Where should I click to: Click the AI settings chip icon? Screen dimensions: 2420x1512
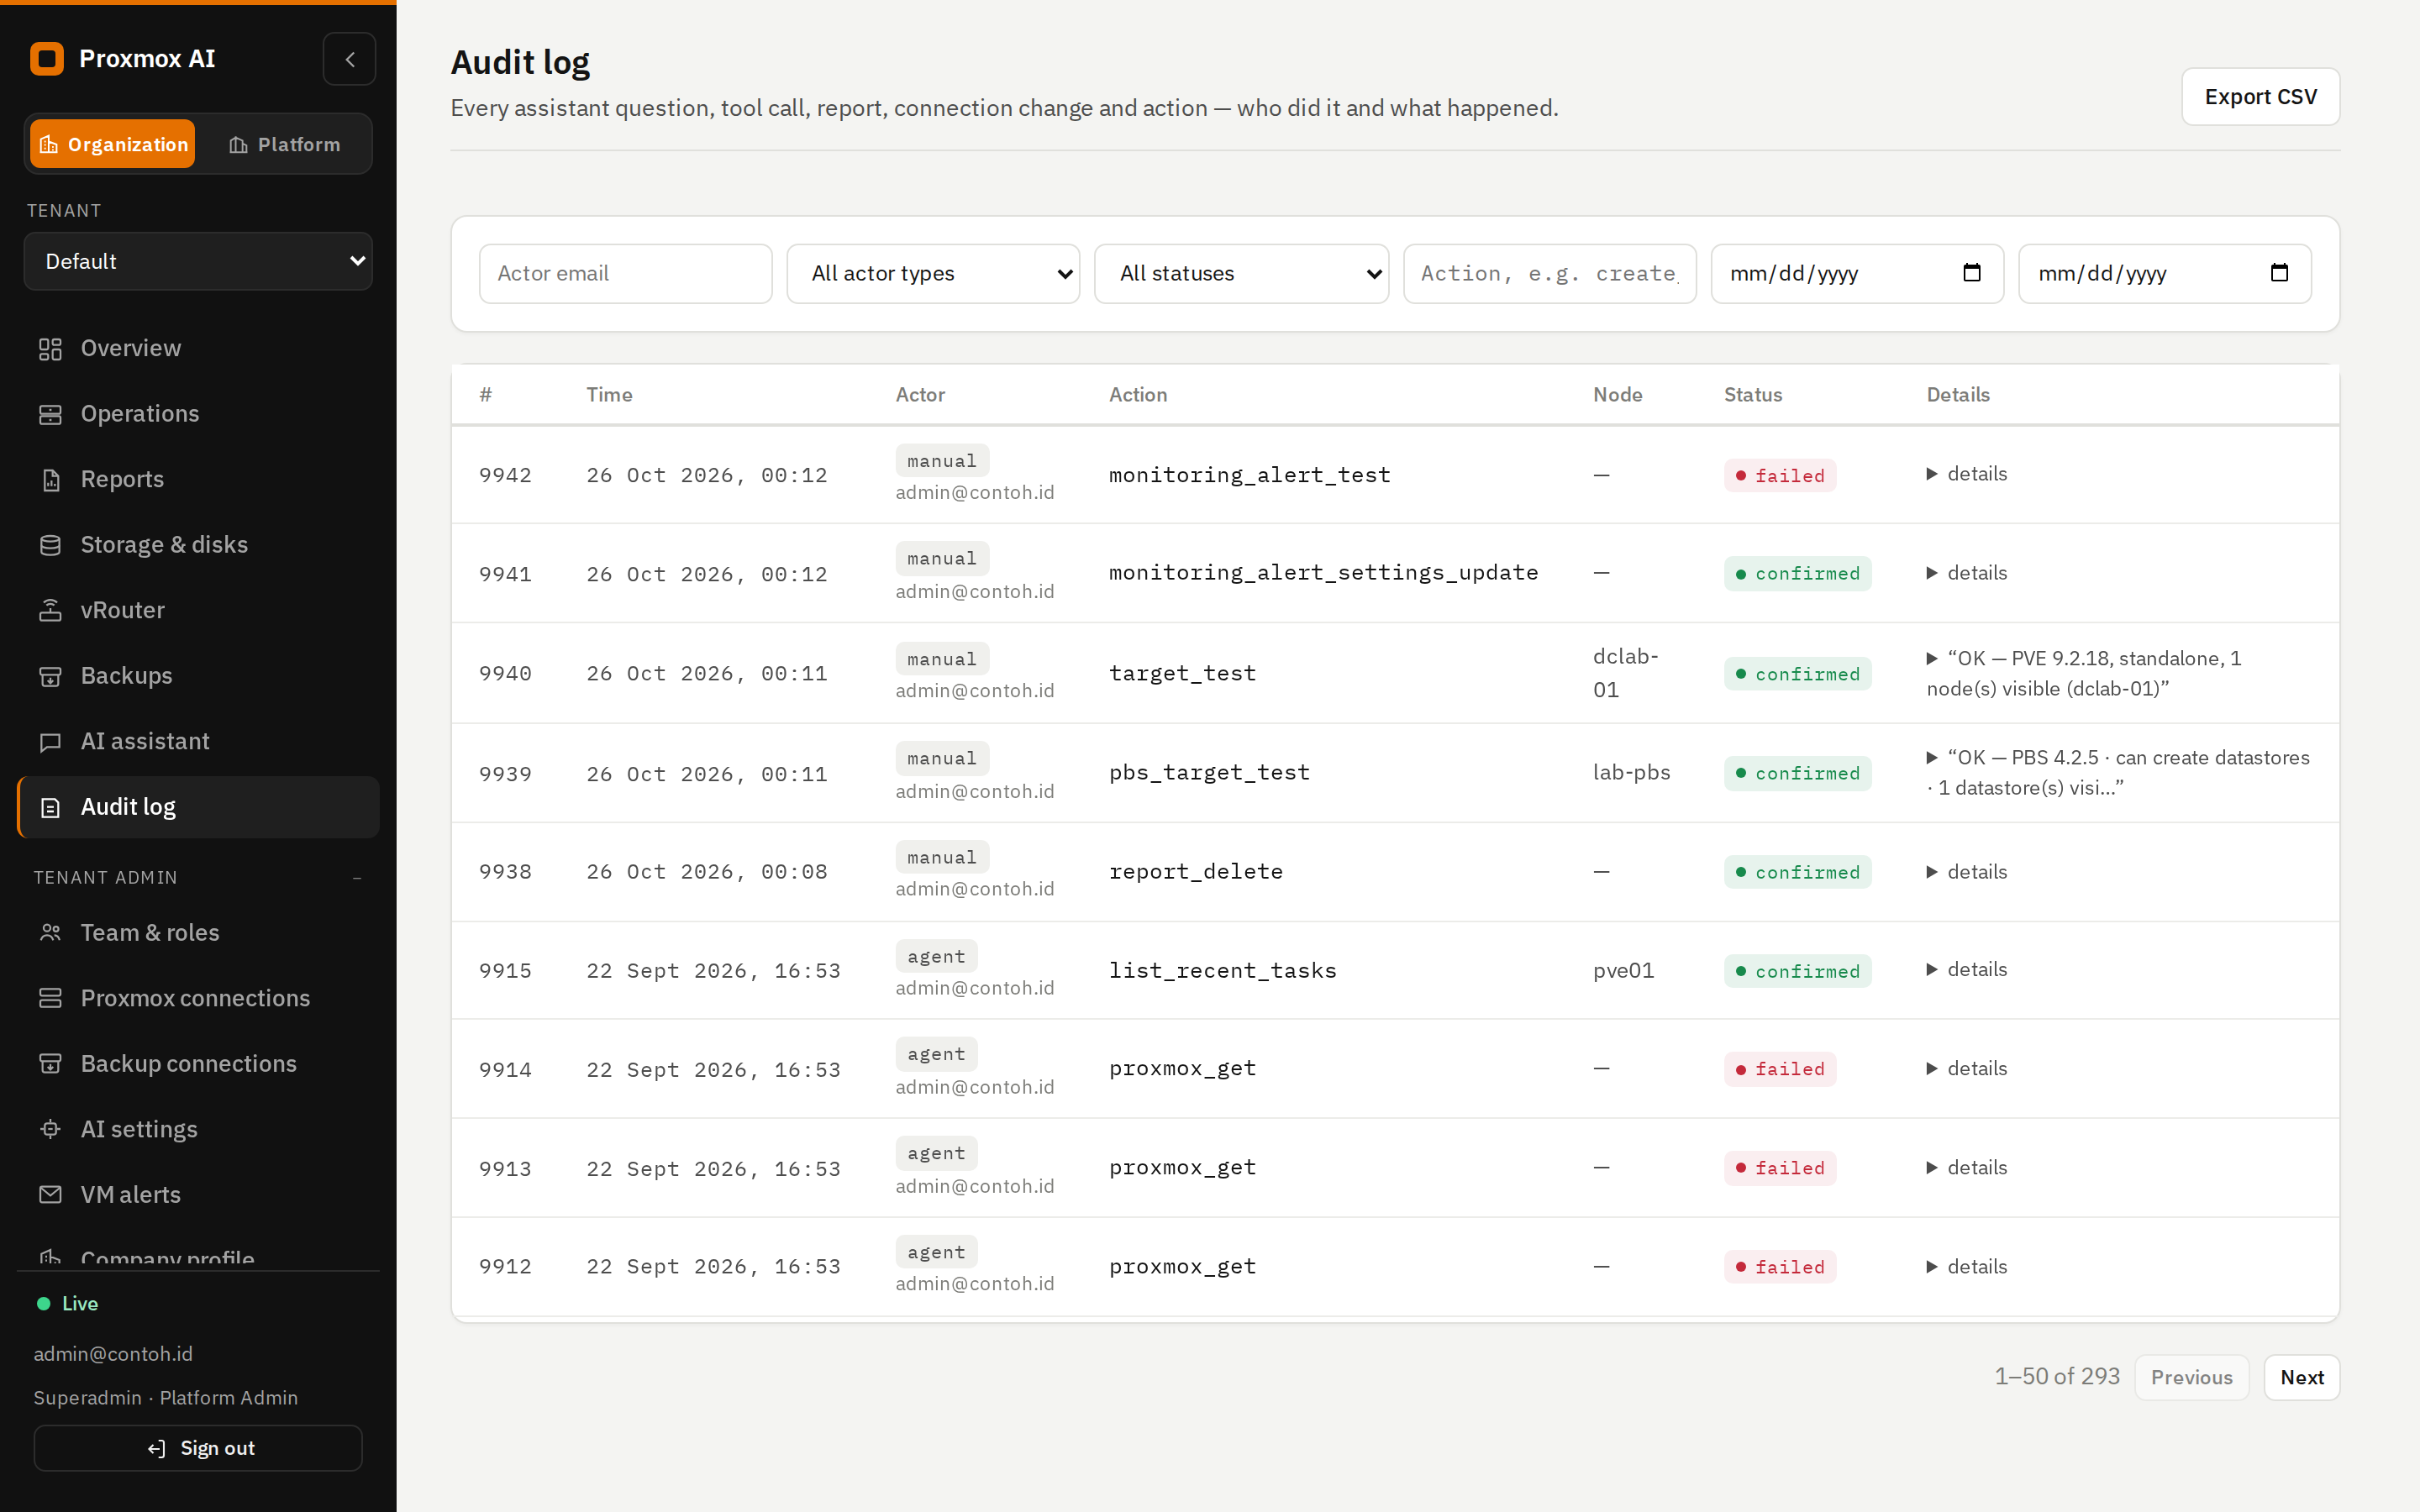click(50, 1129)
